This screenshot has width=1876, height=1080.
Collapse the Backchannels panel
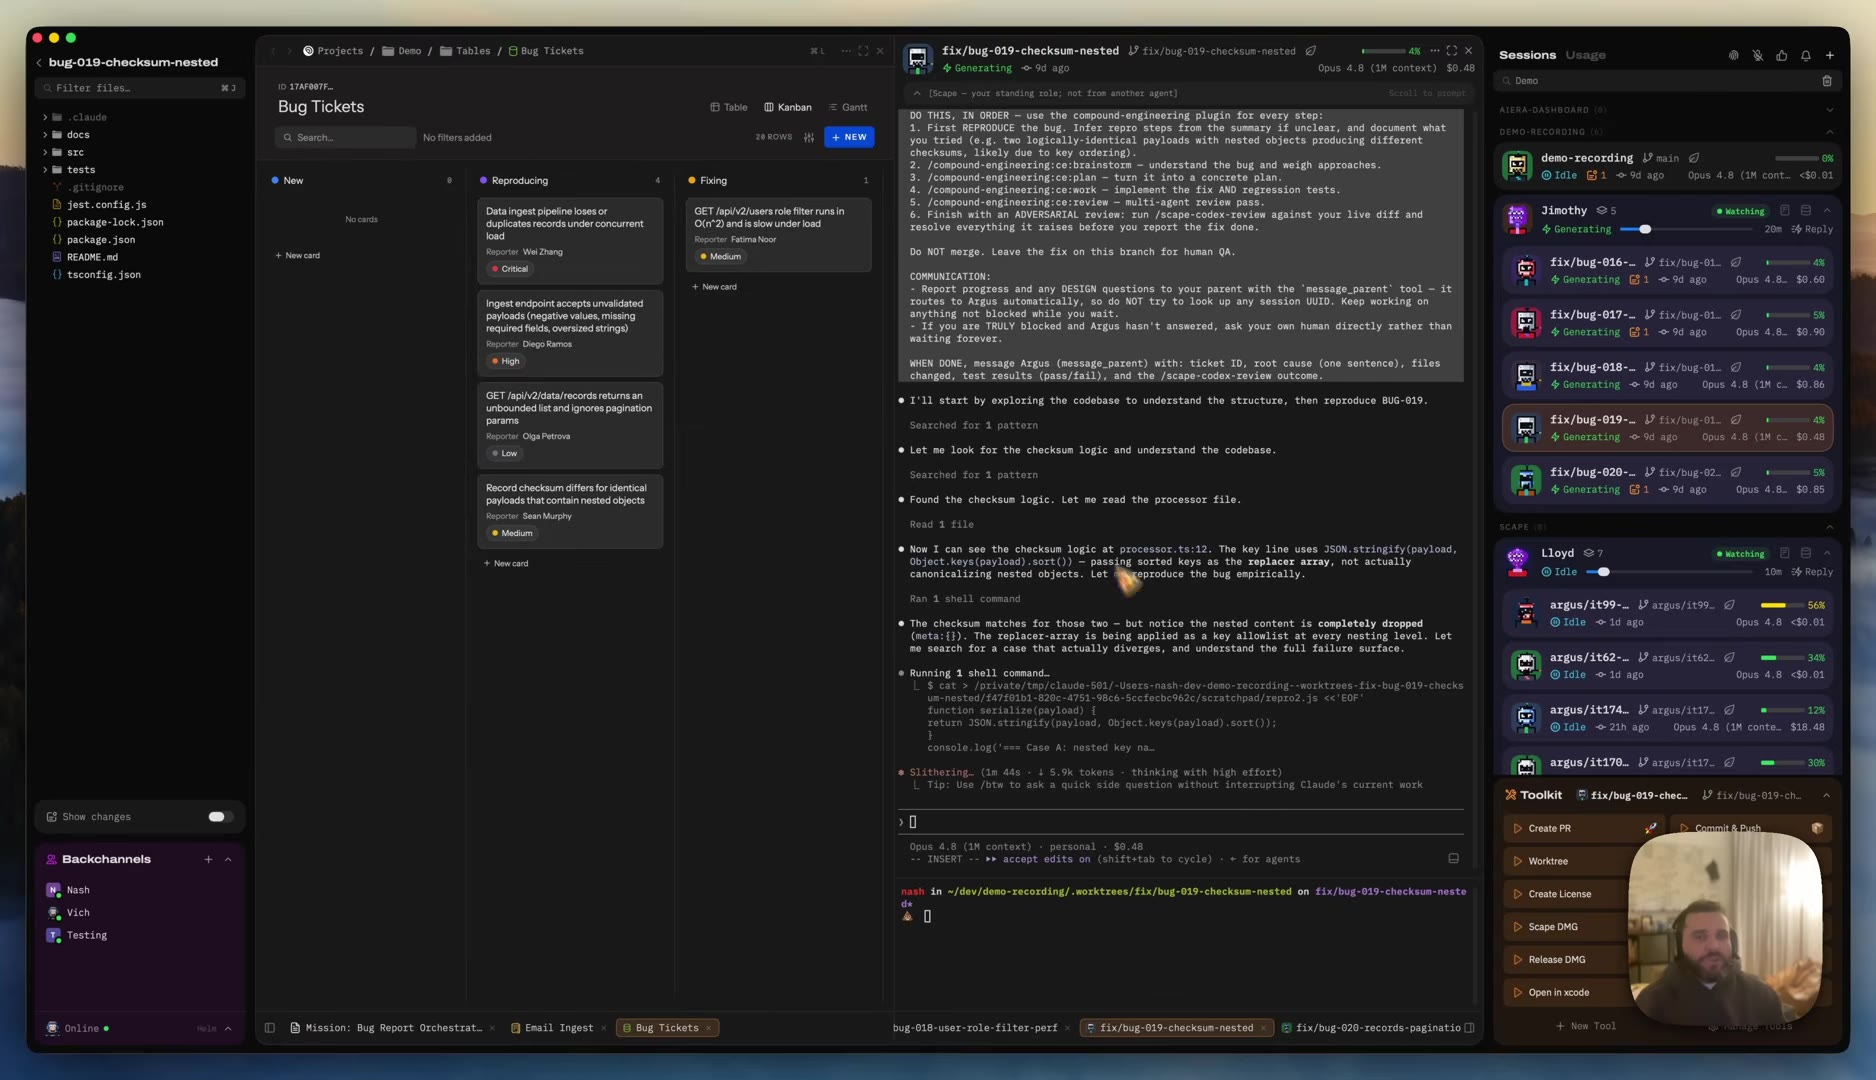[x=228, y=859]
